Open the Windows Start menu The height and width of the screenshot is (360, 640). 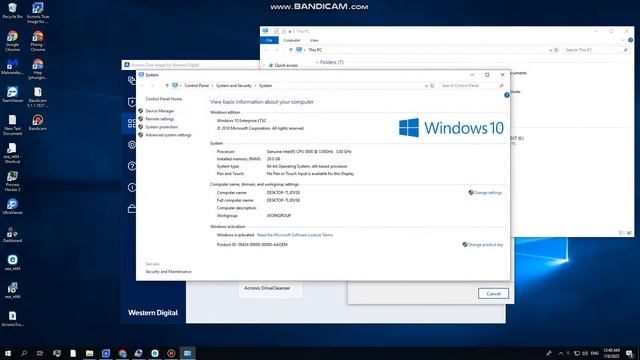pyautogui.click(x=8, y=353)
